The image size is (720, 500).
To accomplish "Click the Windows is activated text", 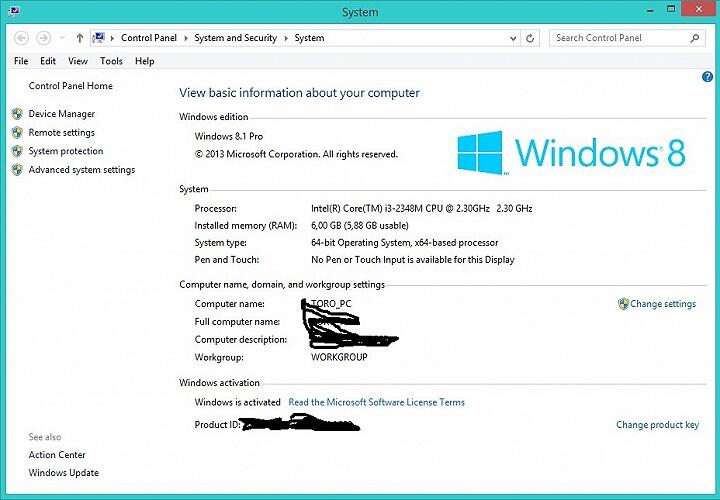I will [x=237, y=402].
